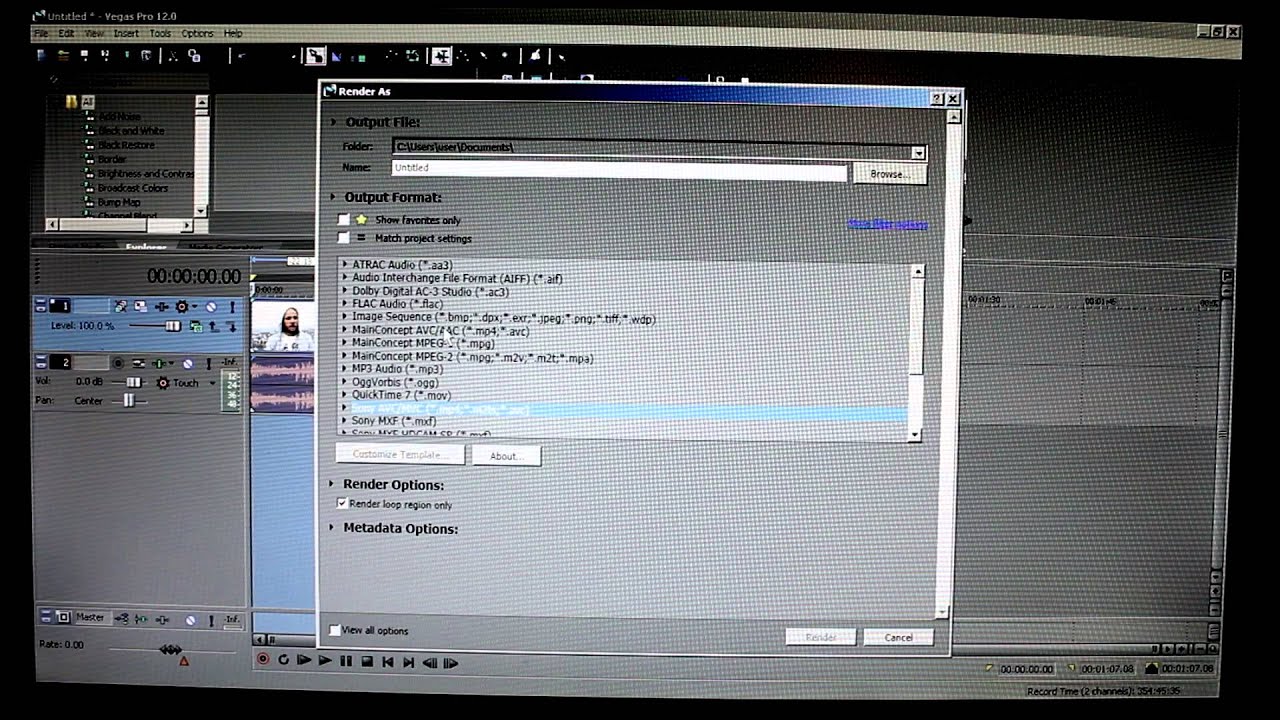Toggle the Mute icon on video track 1
The image size is (1280, 720).
pos(211,306)
